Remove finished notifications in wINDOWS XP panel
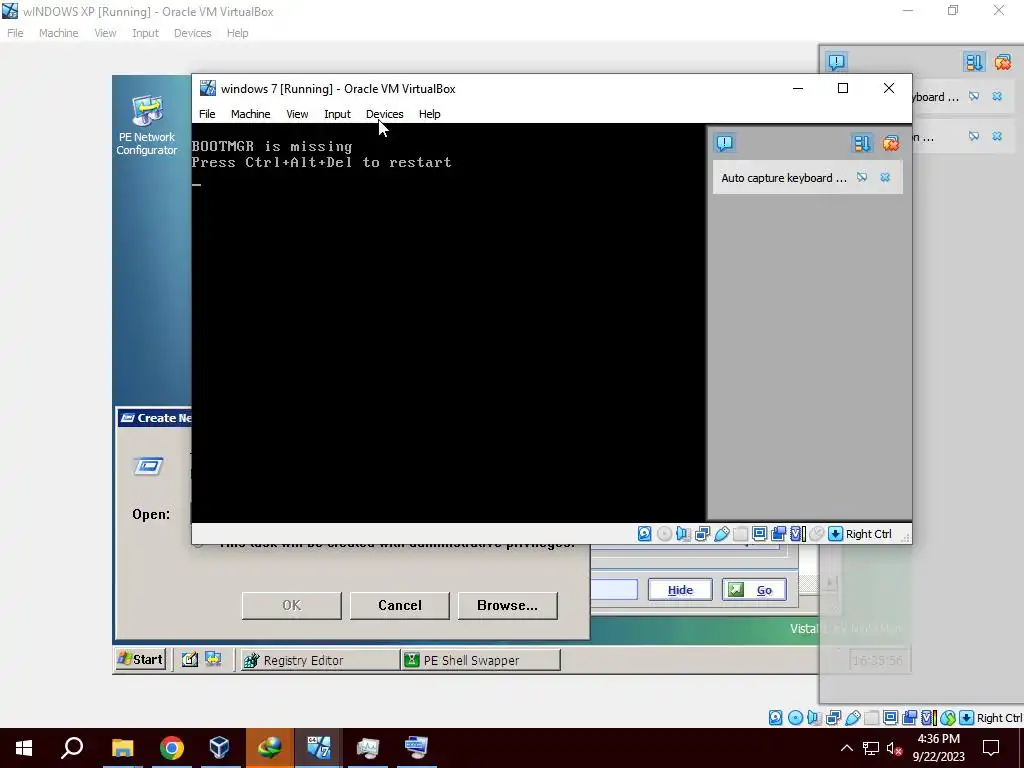This screenshot has height=768, width=1024. pos(1002,62)
